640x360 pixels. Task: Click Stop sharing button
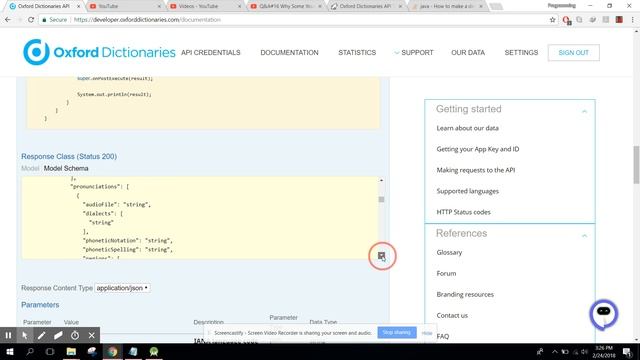[x=397, y=332]
